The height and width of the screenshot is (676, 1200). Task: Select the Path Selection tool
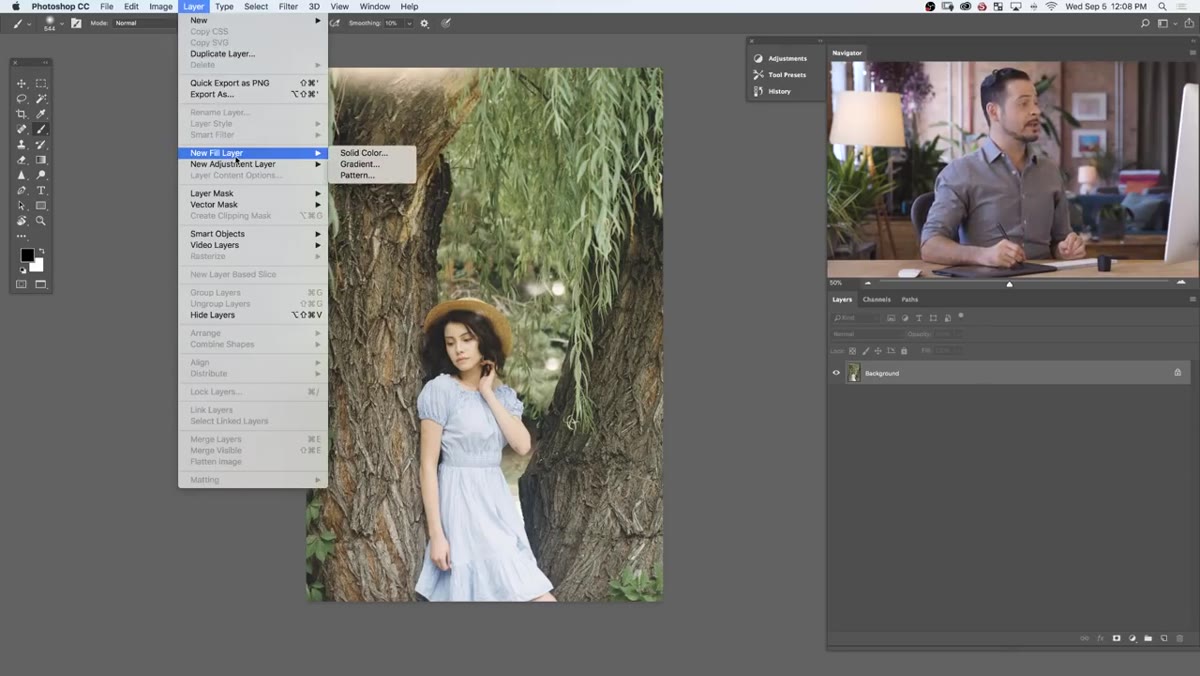tap(21, 205)
